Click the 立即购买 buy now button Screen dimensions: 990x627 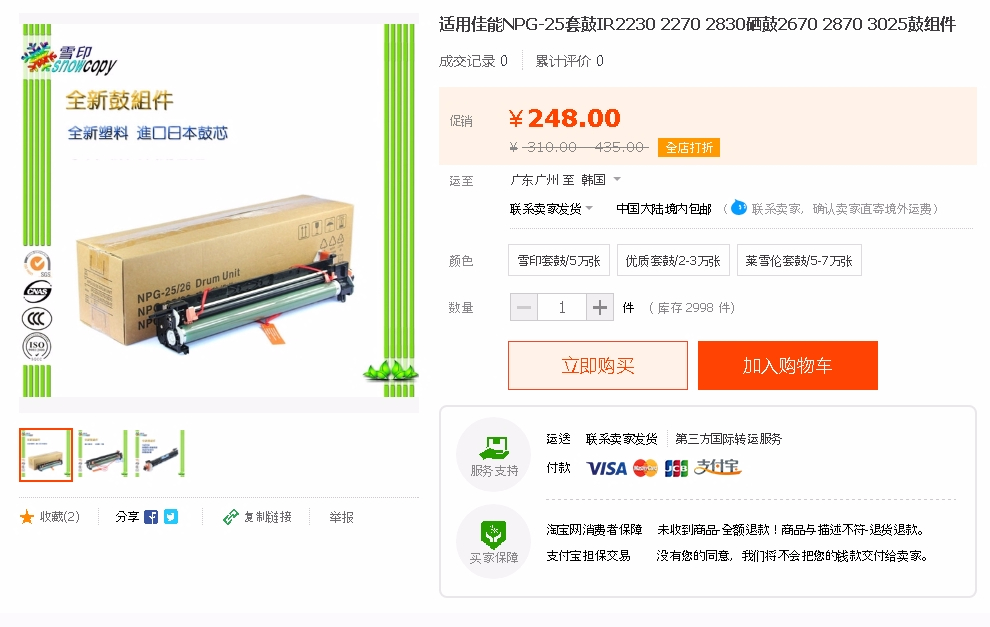coord(598,366)
